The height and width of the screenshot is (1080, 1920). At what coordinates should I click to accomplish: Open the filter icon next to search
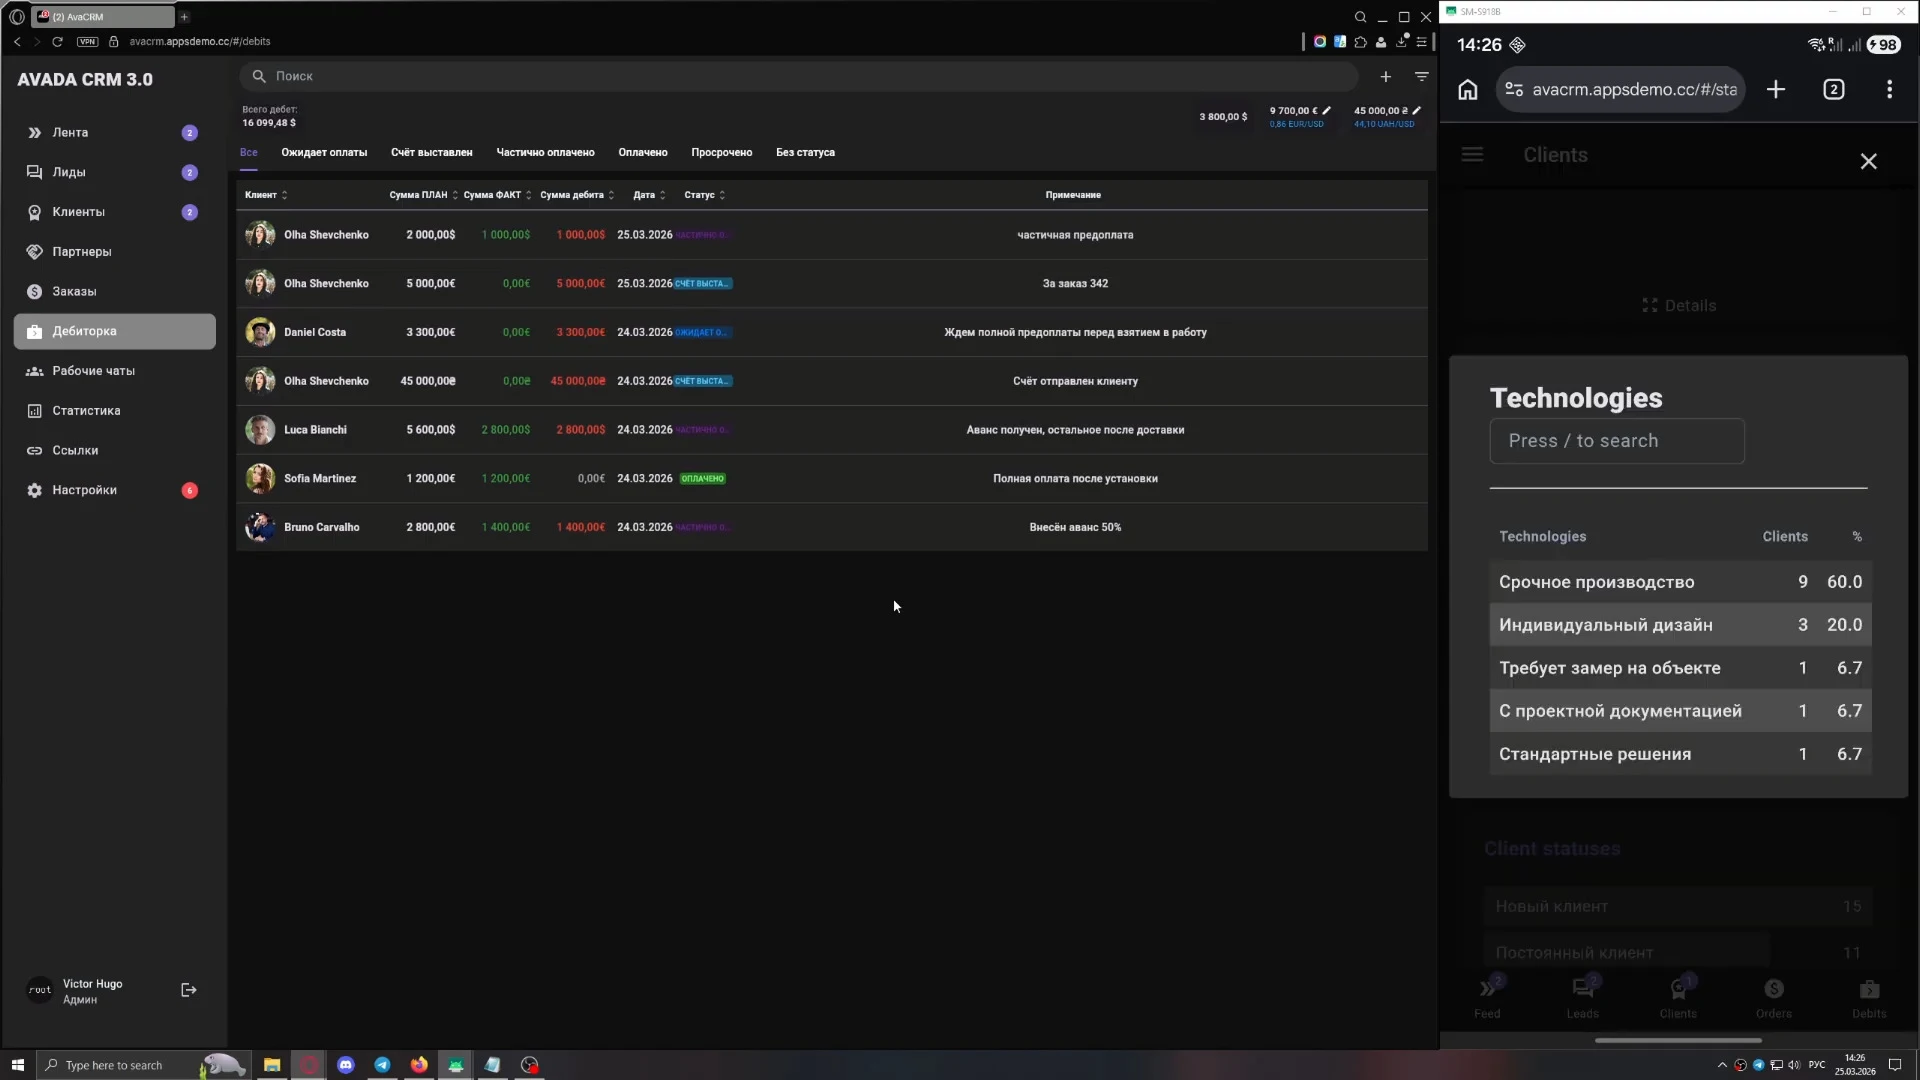coord(1421,77)
